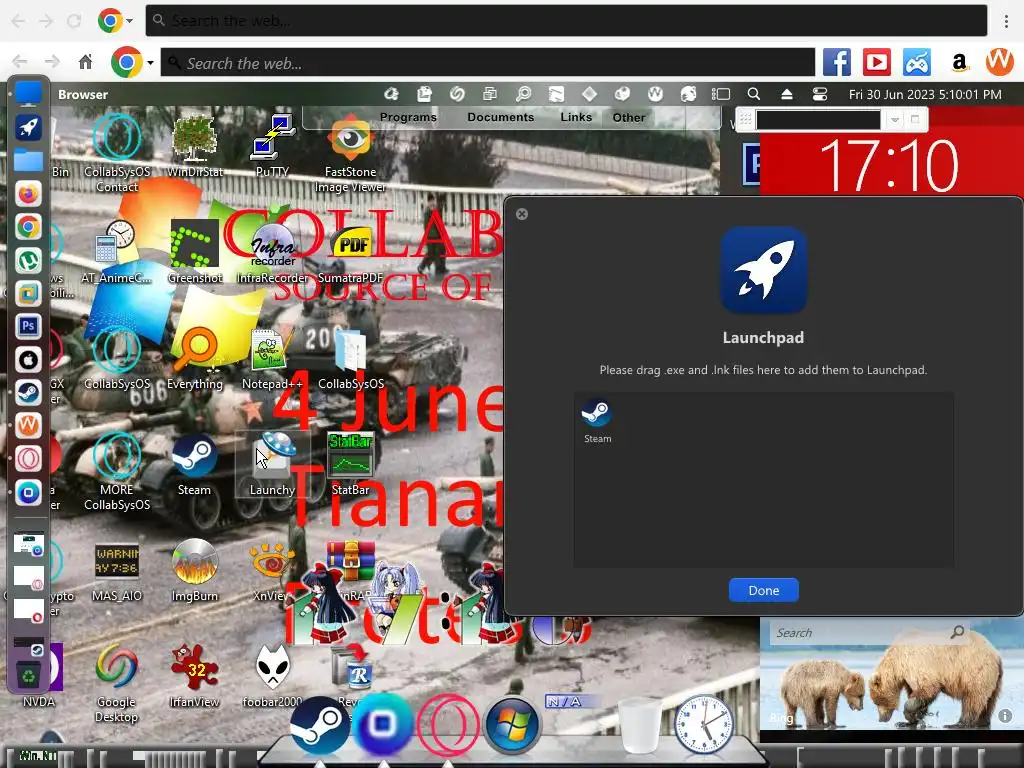
Task: Click the Apple logo icon in left dock
Action: point(28,359)
